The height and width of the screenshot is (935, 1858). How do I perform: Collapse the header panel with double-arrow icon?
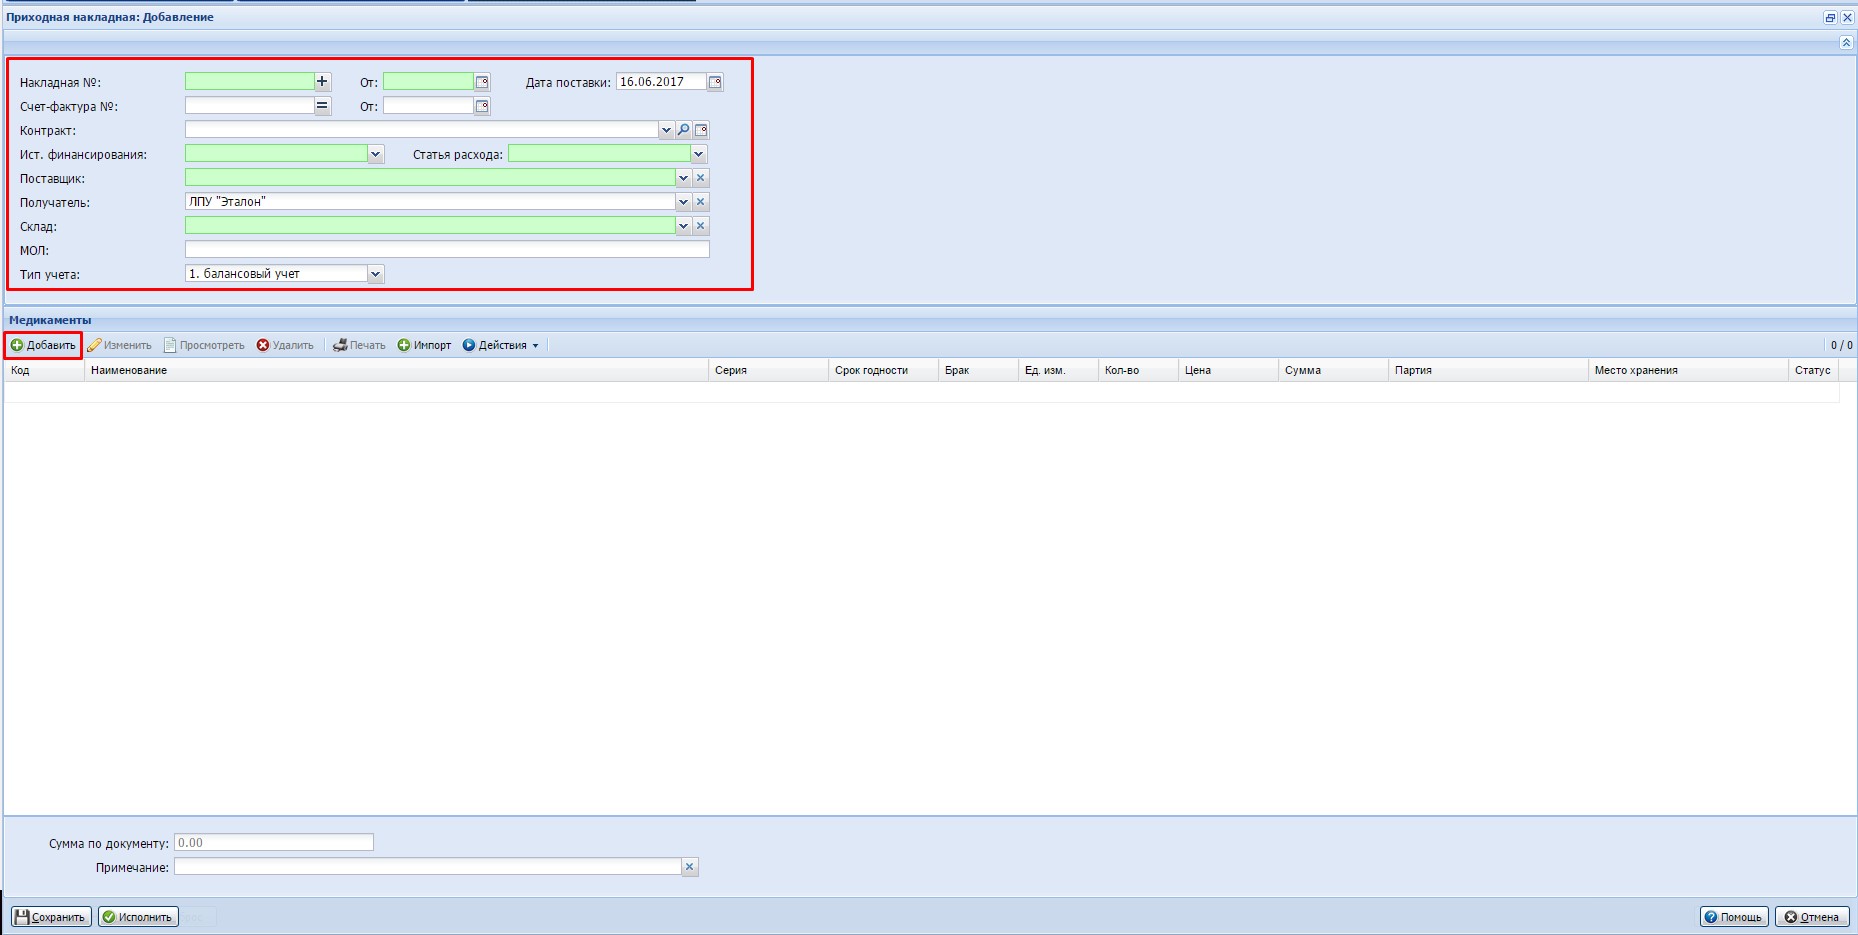(x=1846, y=43)
